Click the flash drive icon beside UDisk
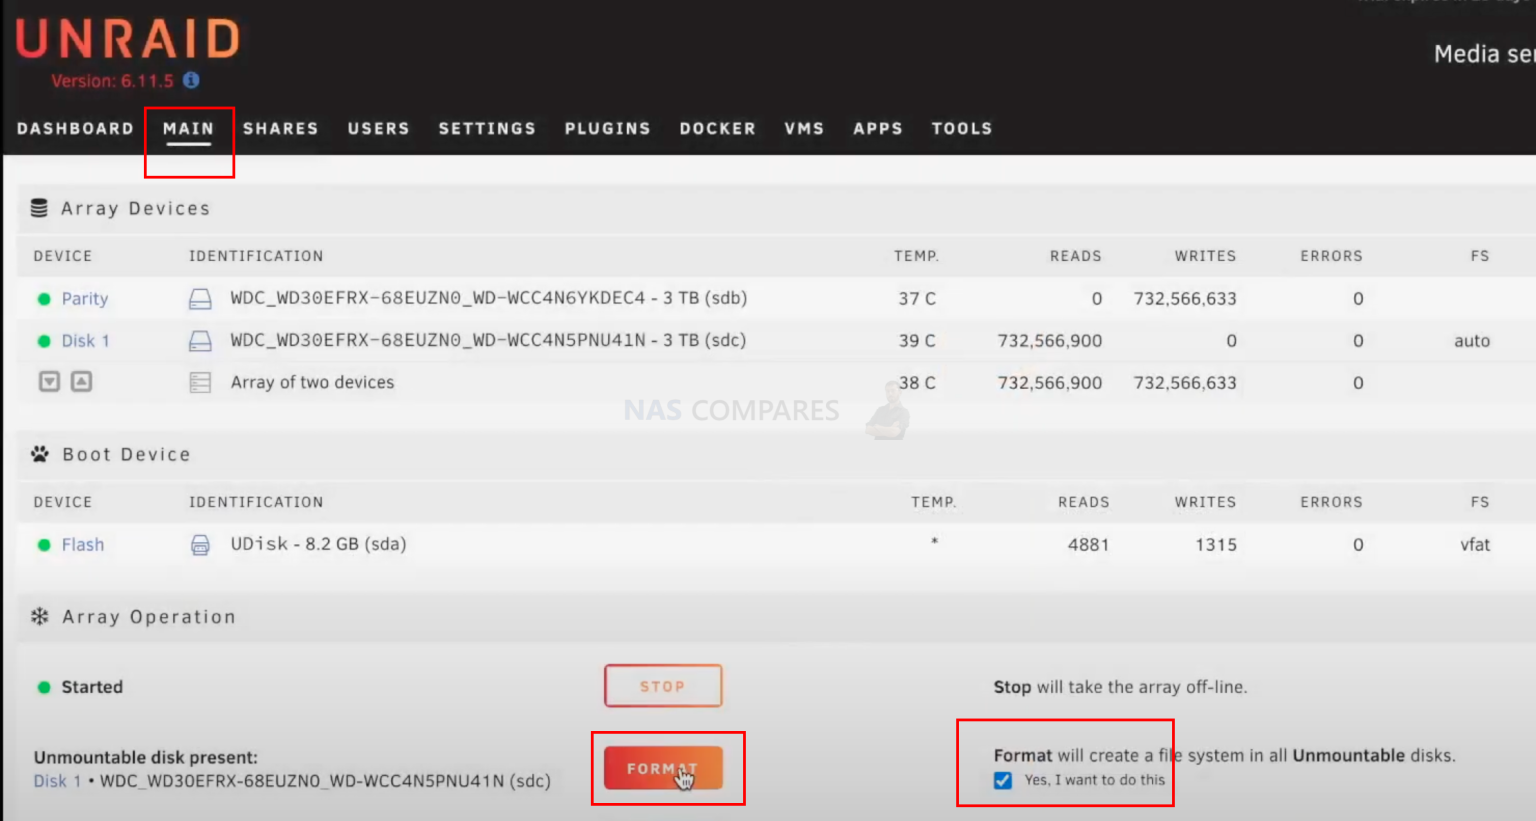 click(201, 543)
